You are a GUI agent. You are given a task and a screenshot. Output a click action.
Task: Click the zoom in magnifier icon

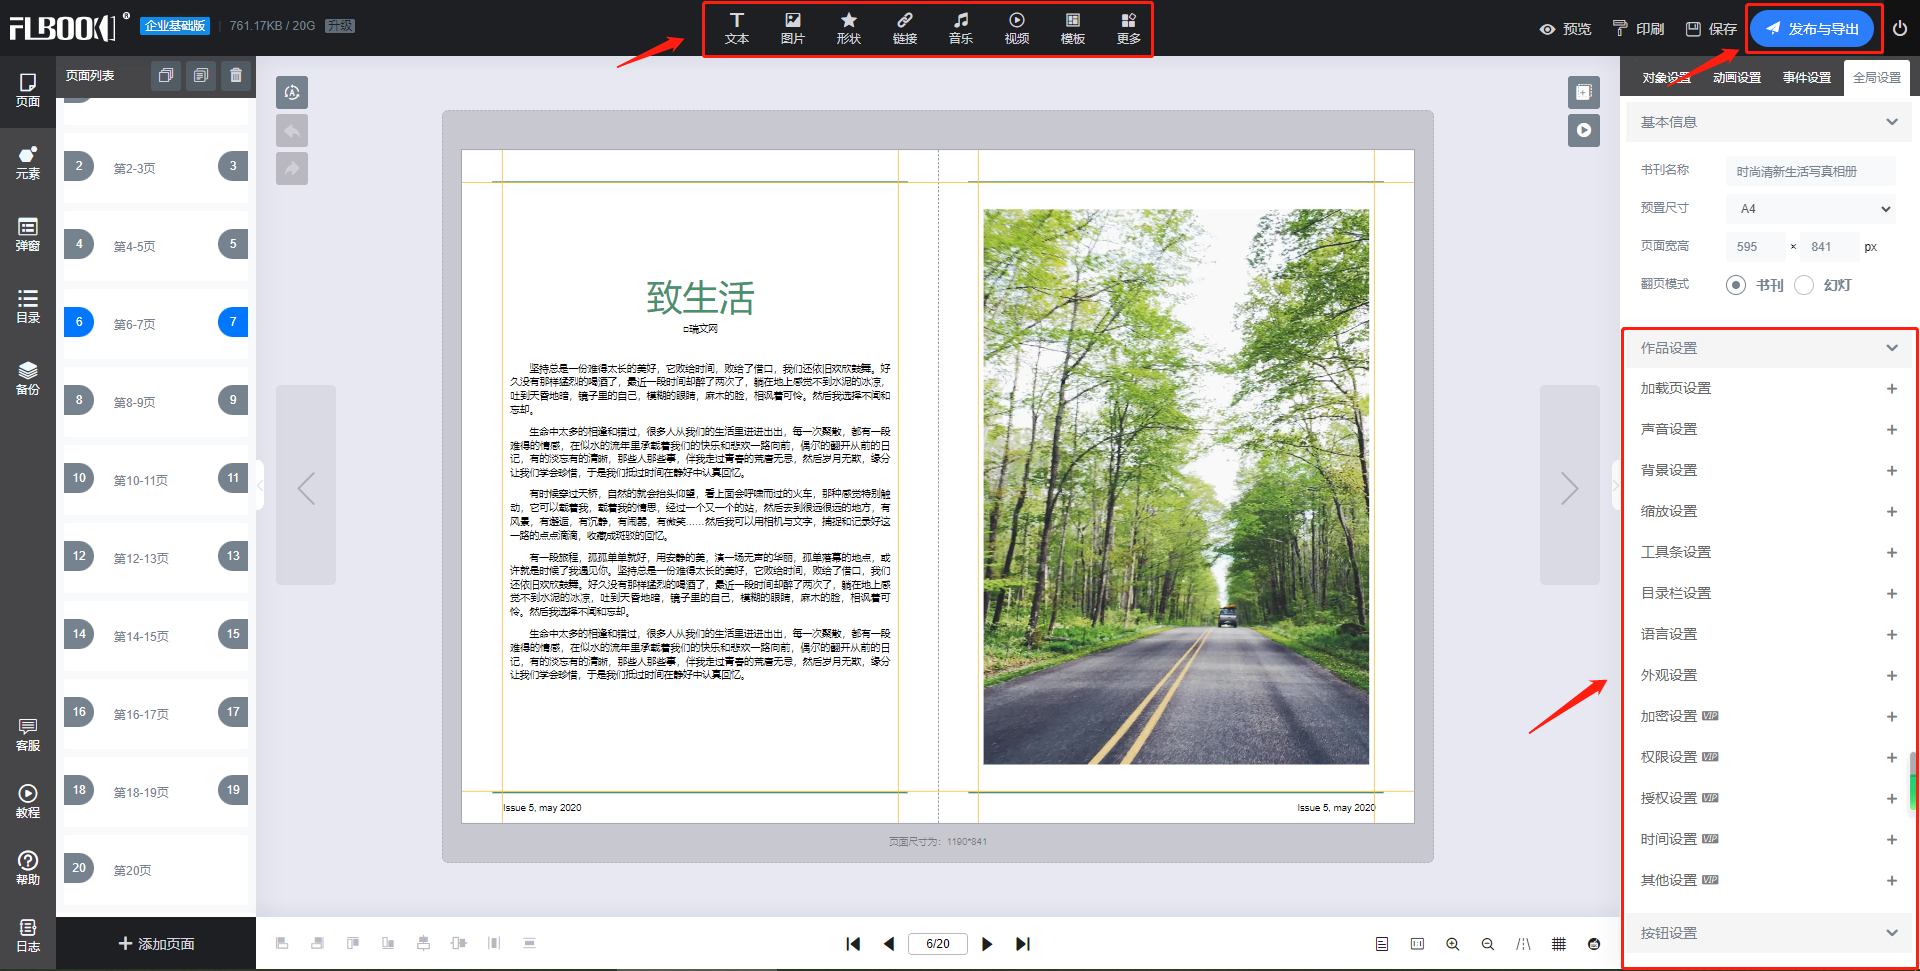(x=1453, y=944)
